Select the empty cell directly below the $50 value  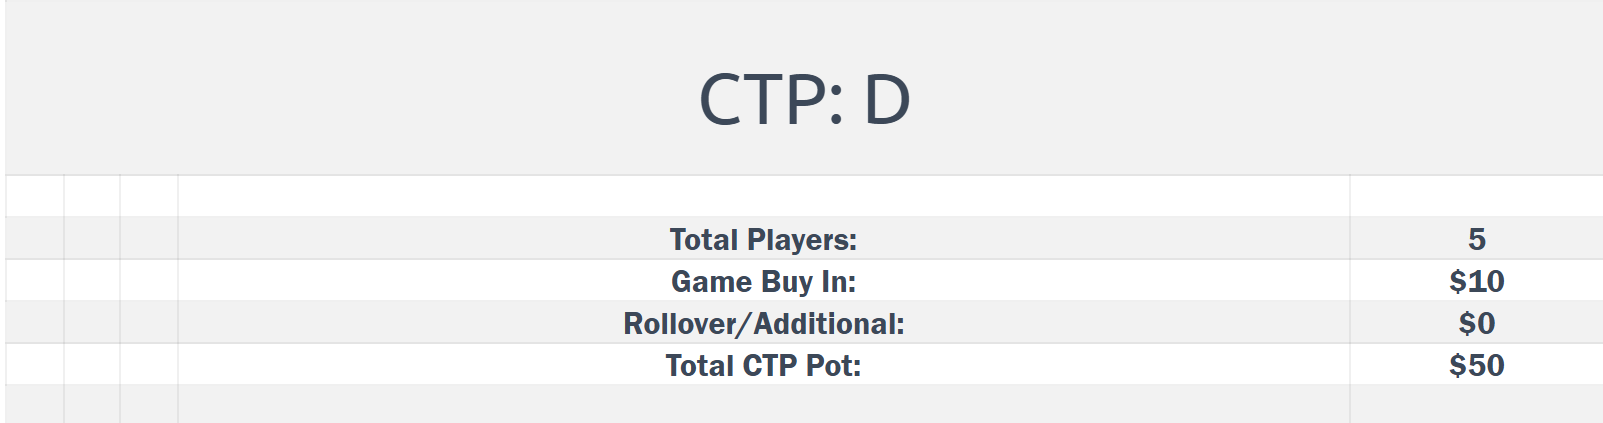pyautogui.click(x=1476, y=404)
